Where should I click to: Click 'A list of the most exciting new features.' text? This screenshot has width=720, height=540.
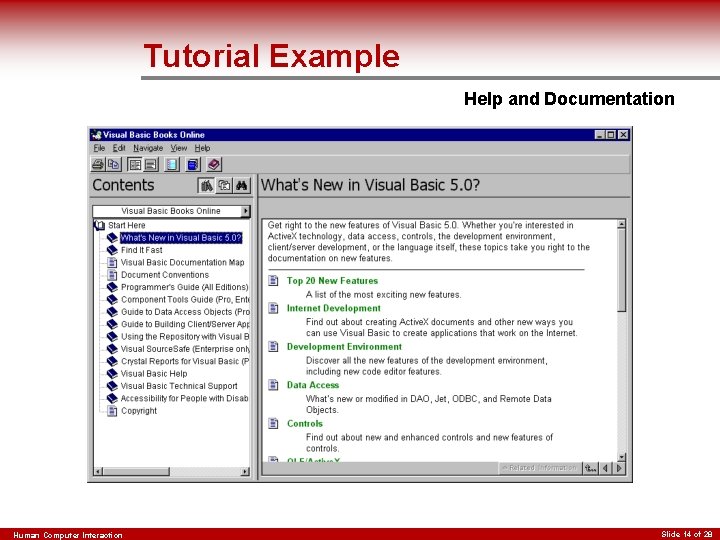[383, 295]
